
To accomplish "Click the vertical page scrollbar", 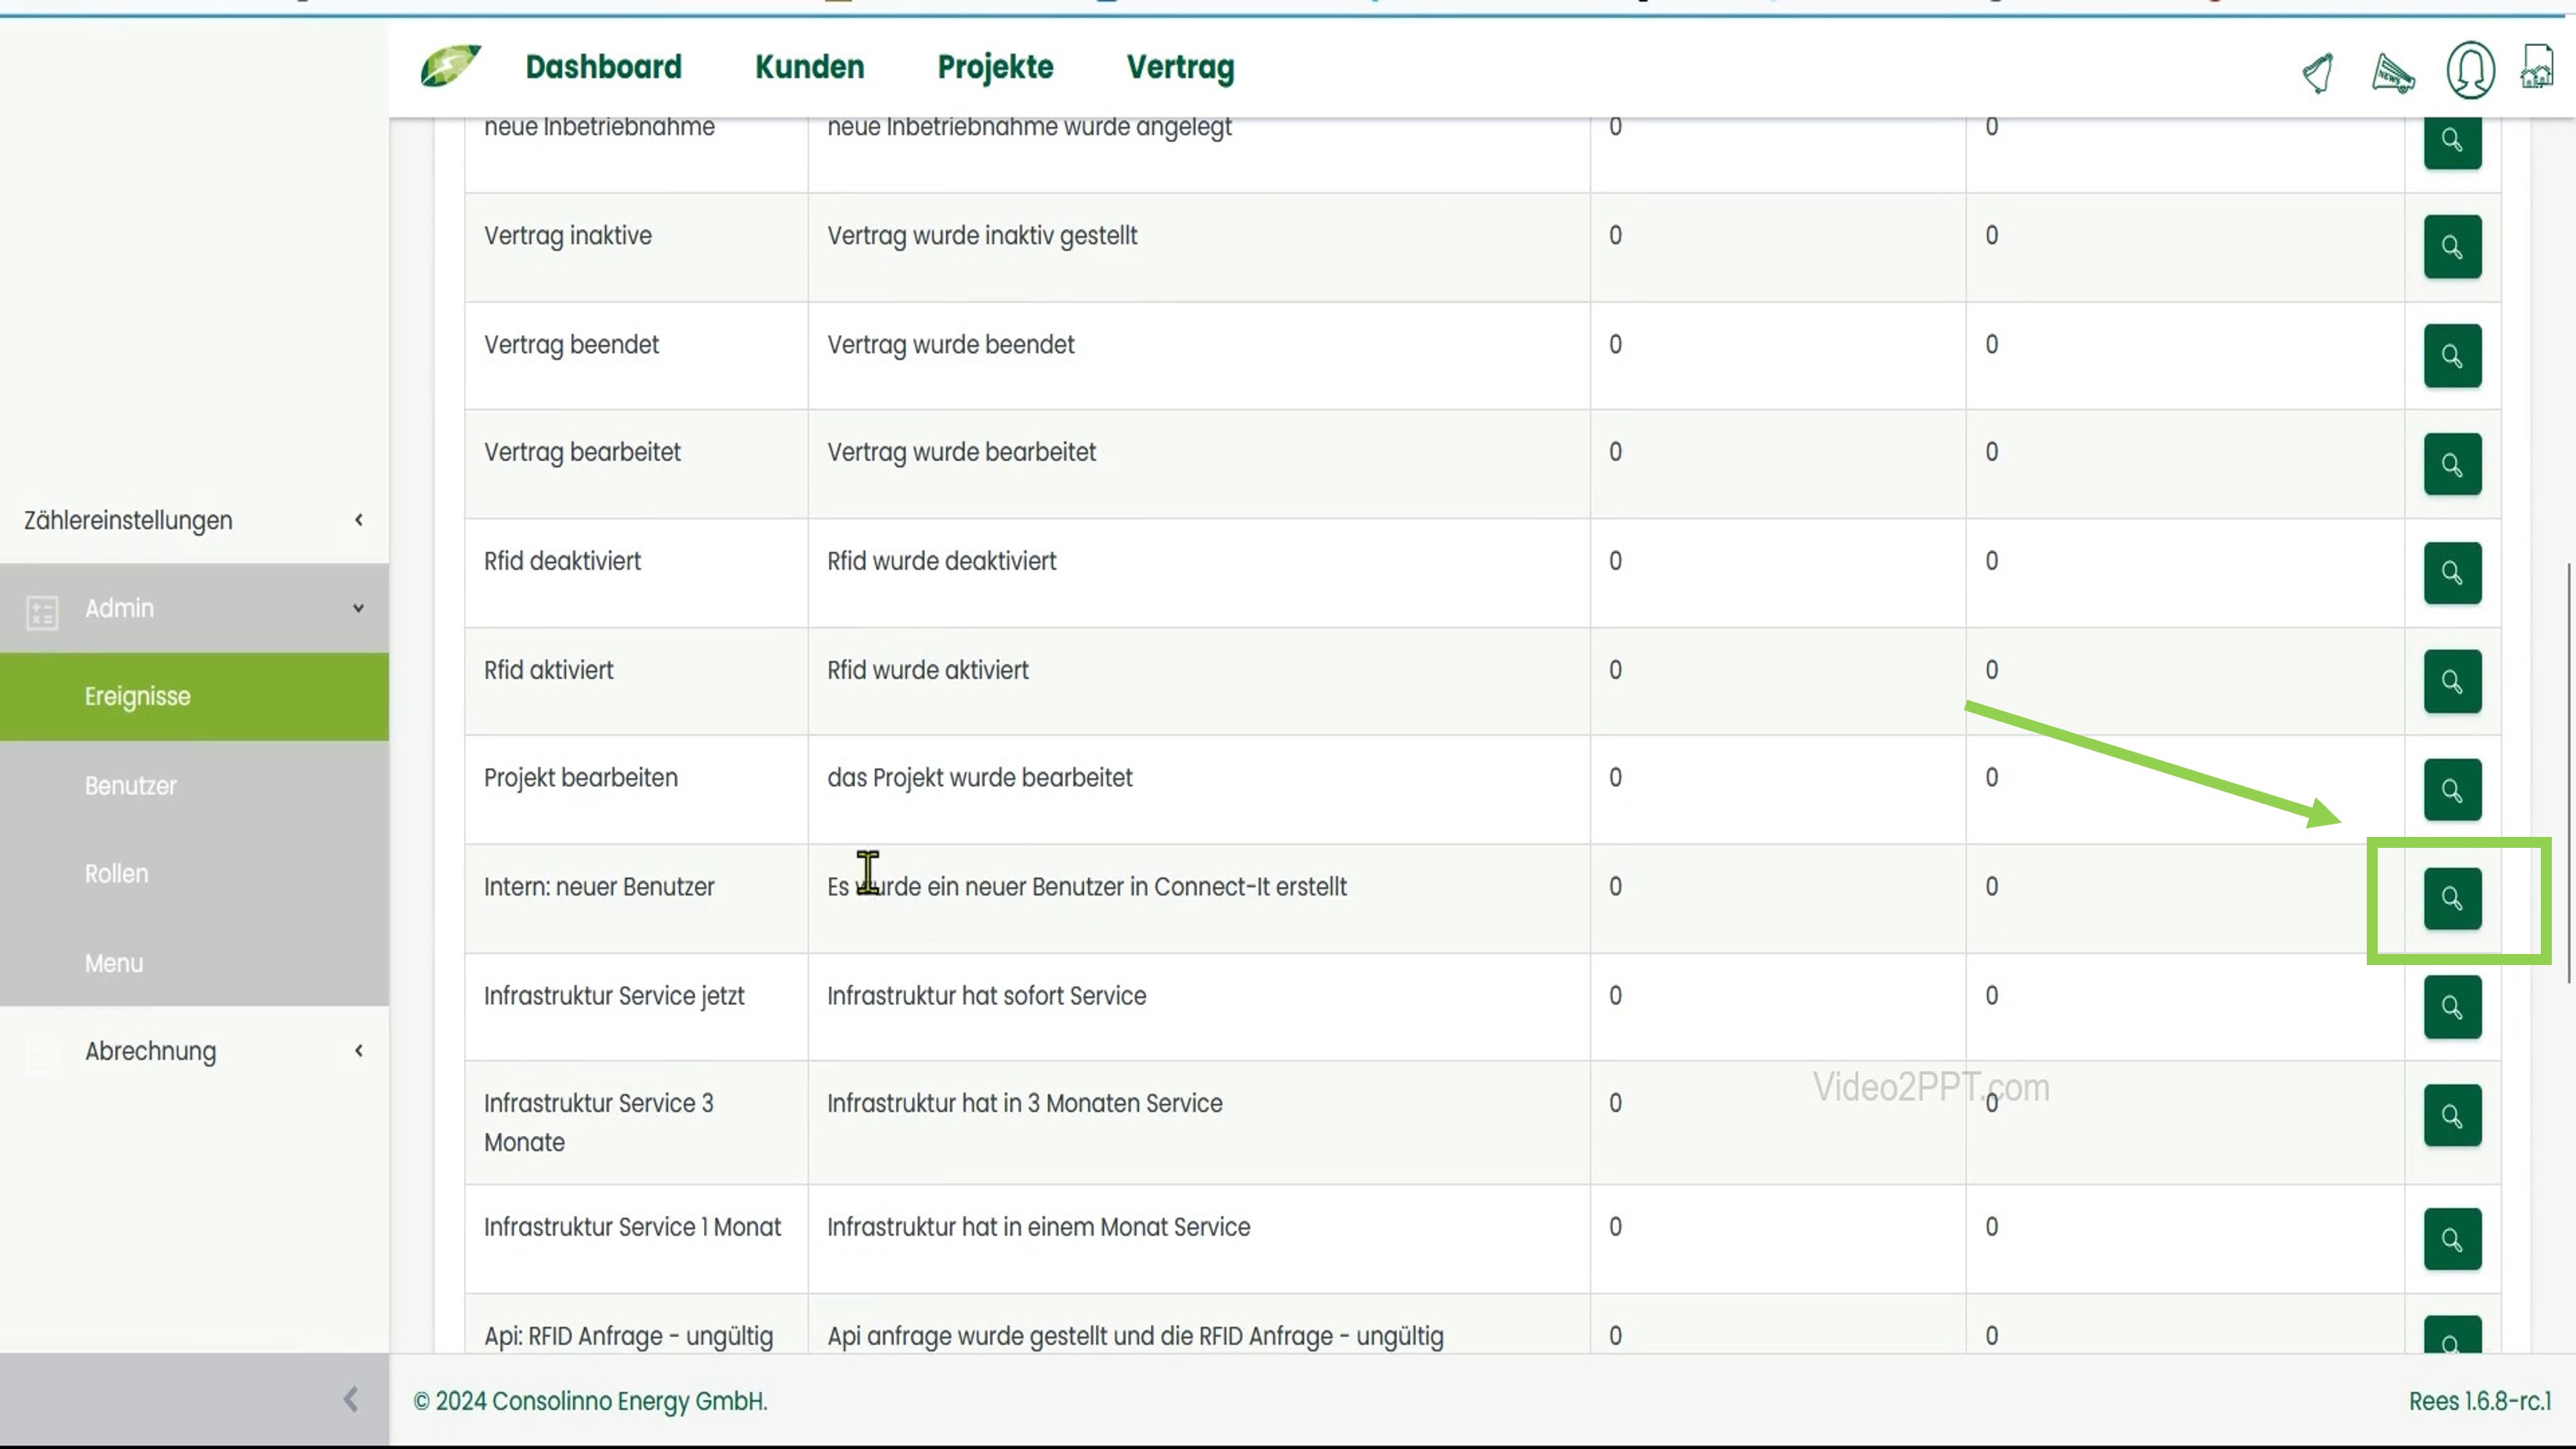I will [2568, 772].
